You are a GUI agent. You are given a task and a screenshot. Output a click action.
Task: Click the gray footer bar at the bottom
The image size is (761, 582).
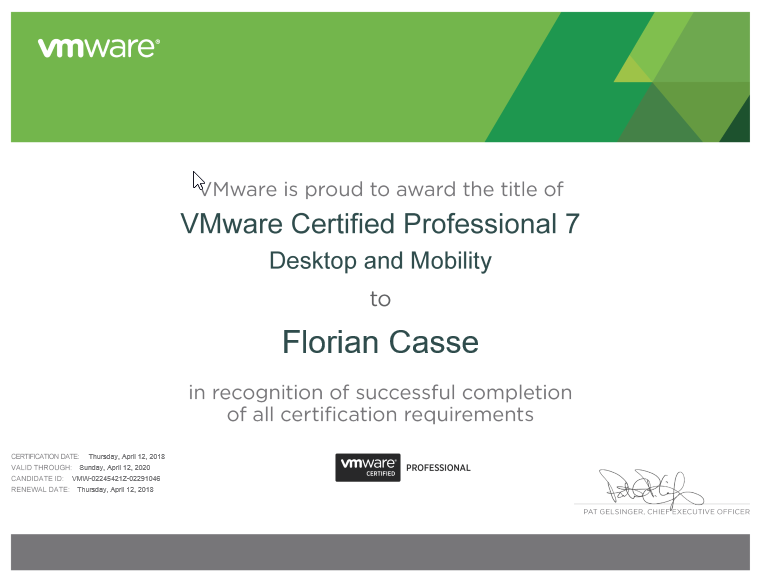pos(380,552)
